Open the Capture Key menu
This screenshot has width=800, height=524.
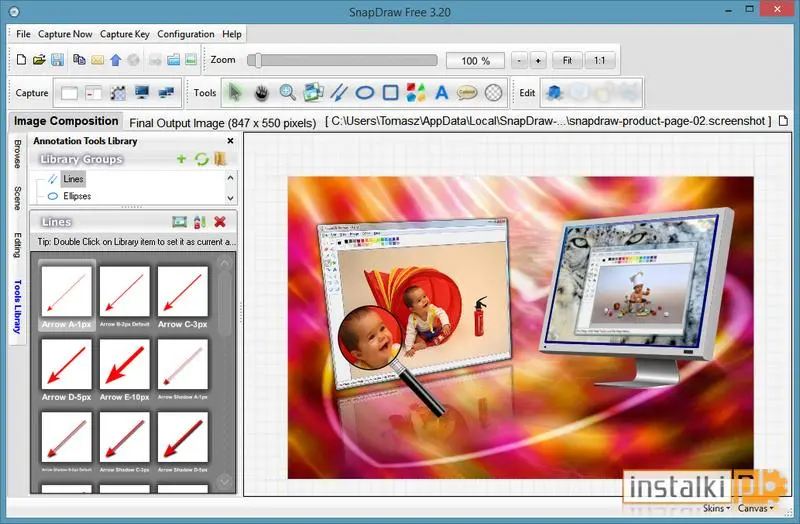pos(124,34)
